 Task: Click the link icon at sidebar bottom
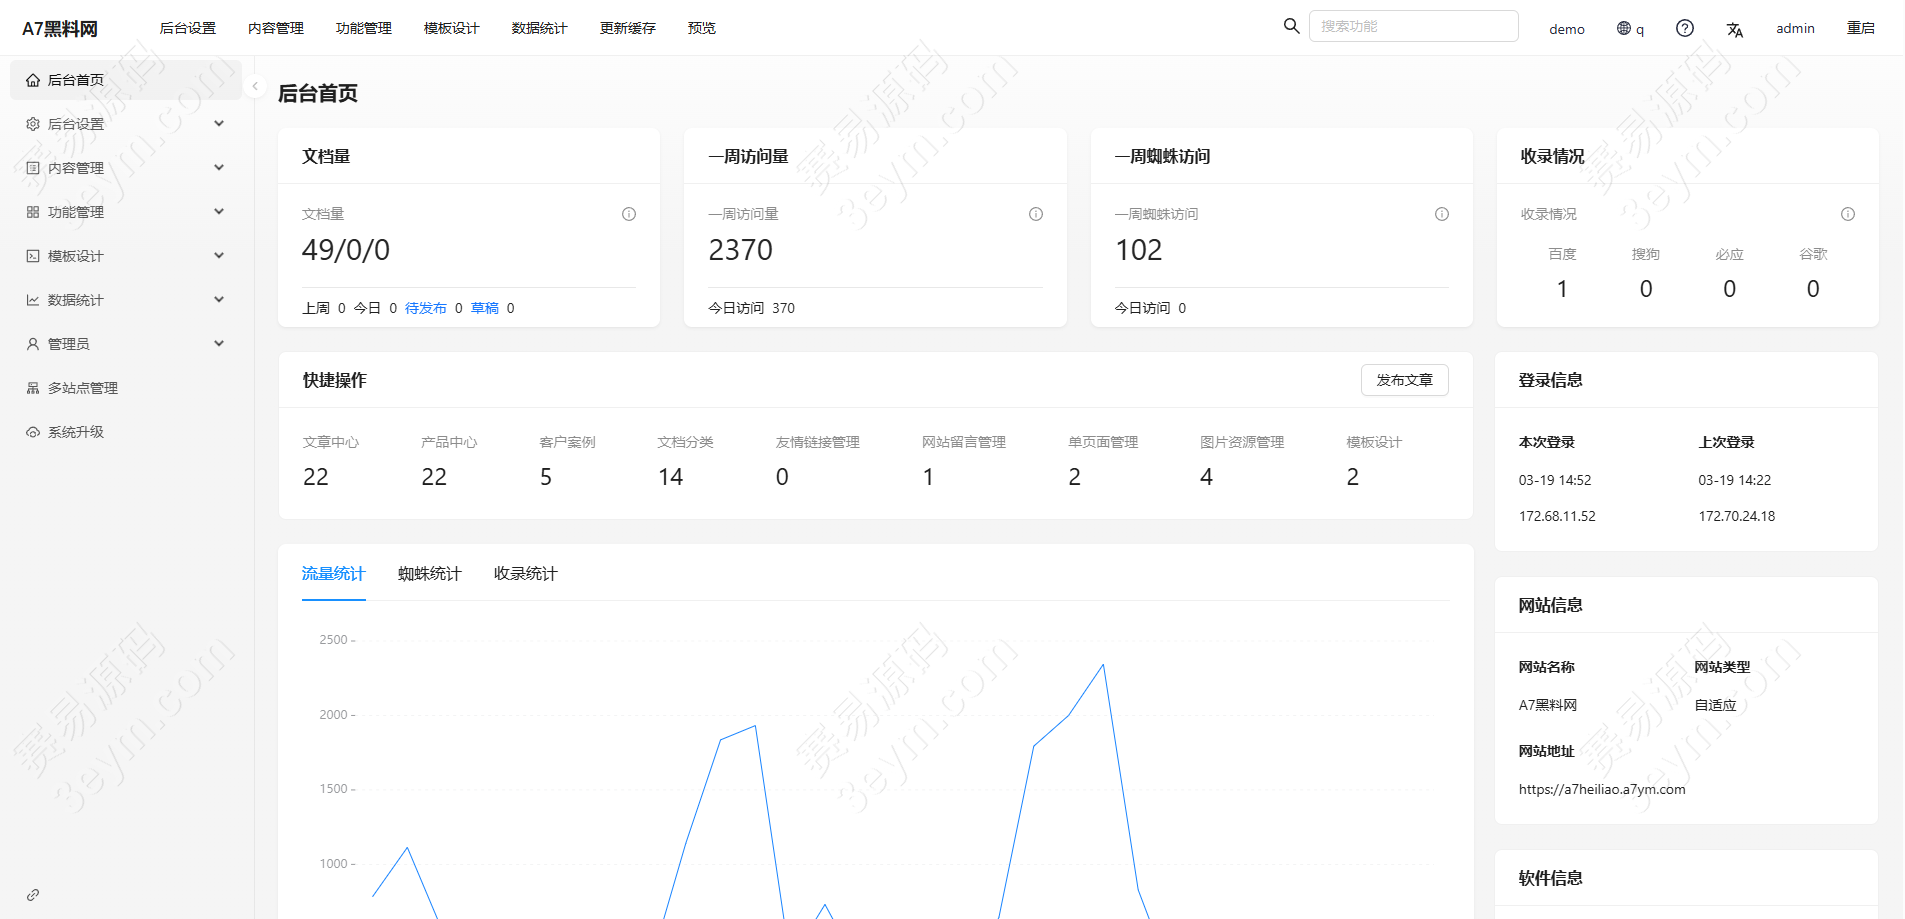[x=33, y=895]
